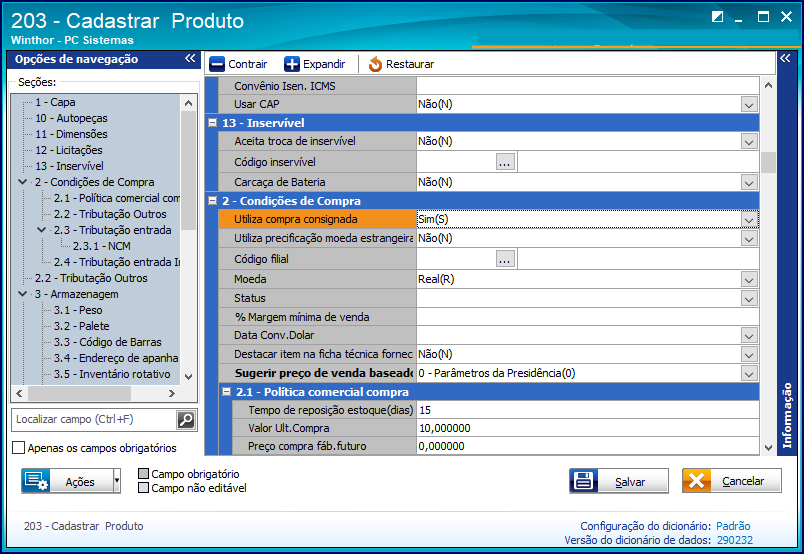The height and width of the screenshot is (554, 804).
Task: Open the Usar CAP dropdown
Action: tap(749, 105)
